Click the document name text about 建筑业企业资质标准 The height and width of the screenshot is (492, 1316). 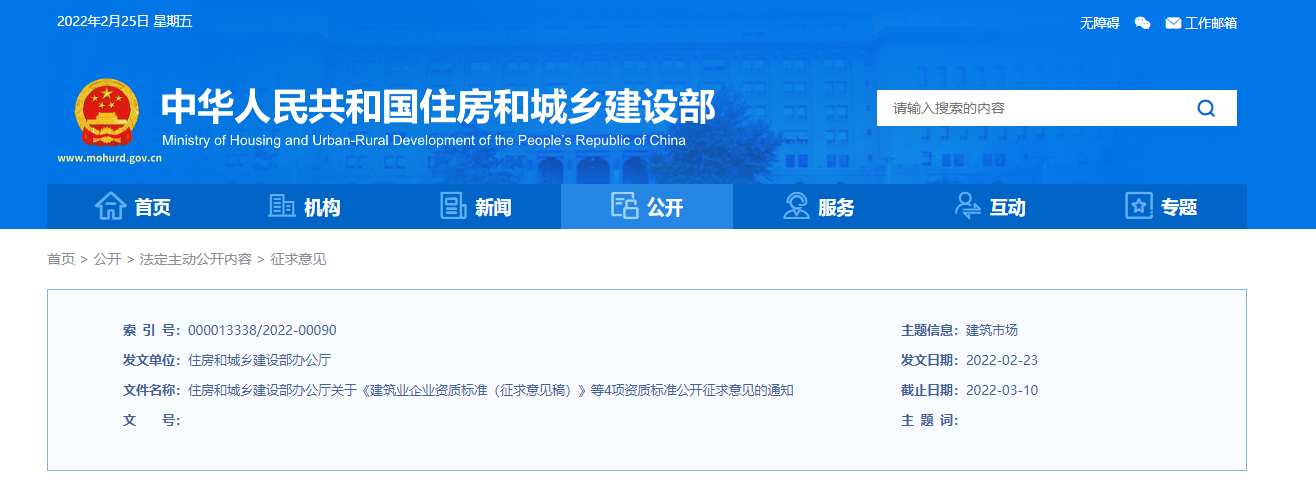tap(491, 390)
